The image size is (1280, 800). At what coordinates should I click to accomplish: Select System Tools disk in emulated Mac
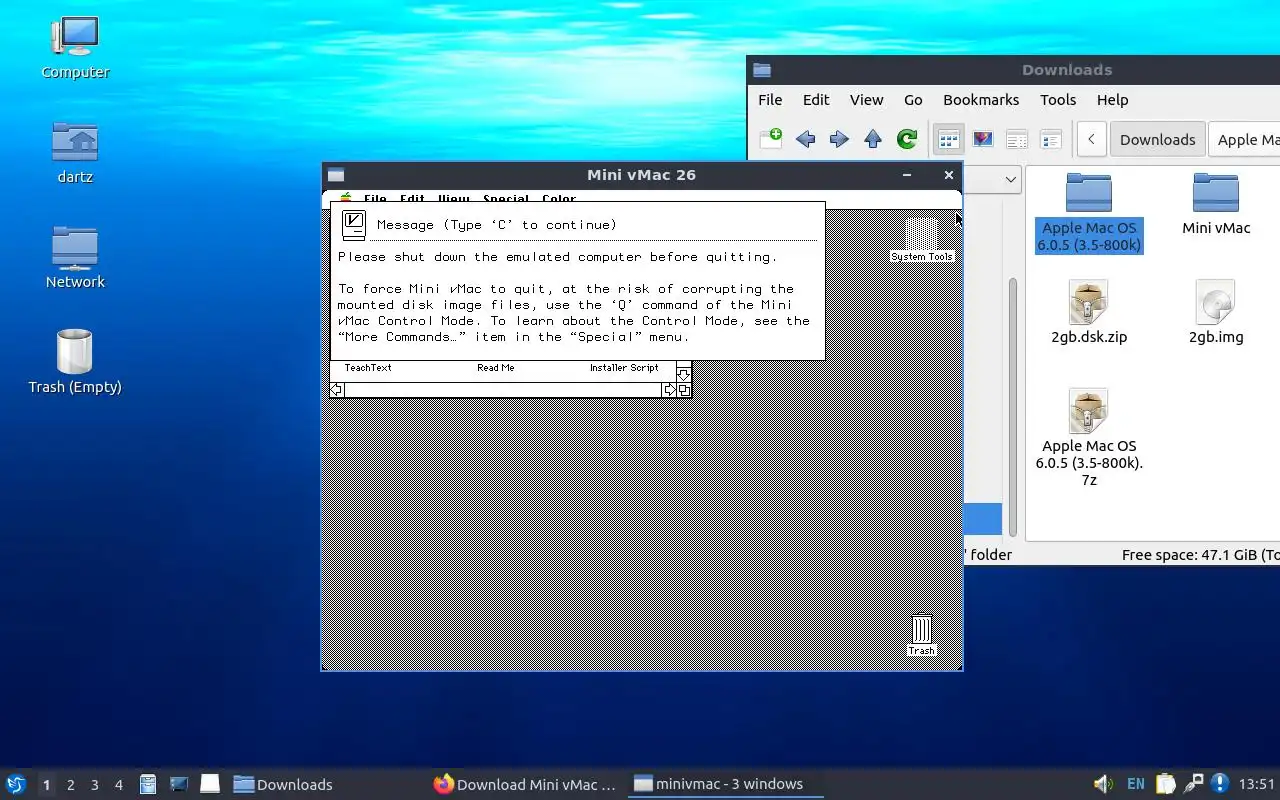point(922,240)
